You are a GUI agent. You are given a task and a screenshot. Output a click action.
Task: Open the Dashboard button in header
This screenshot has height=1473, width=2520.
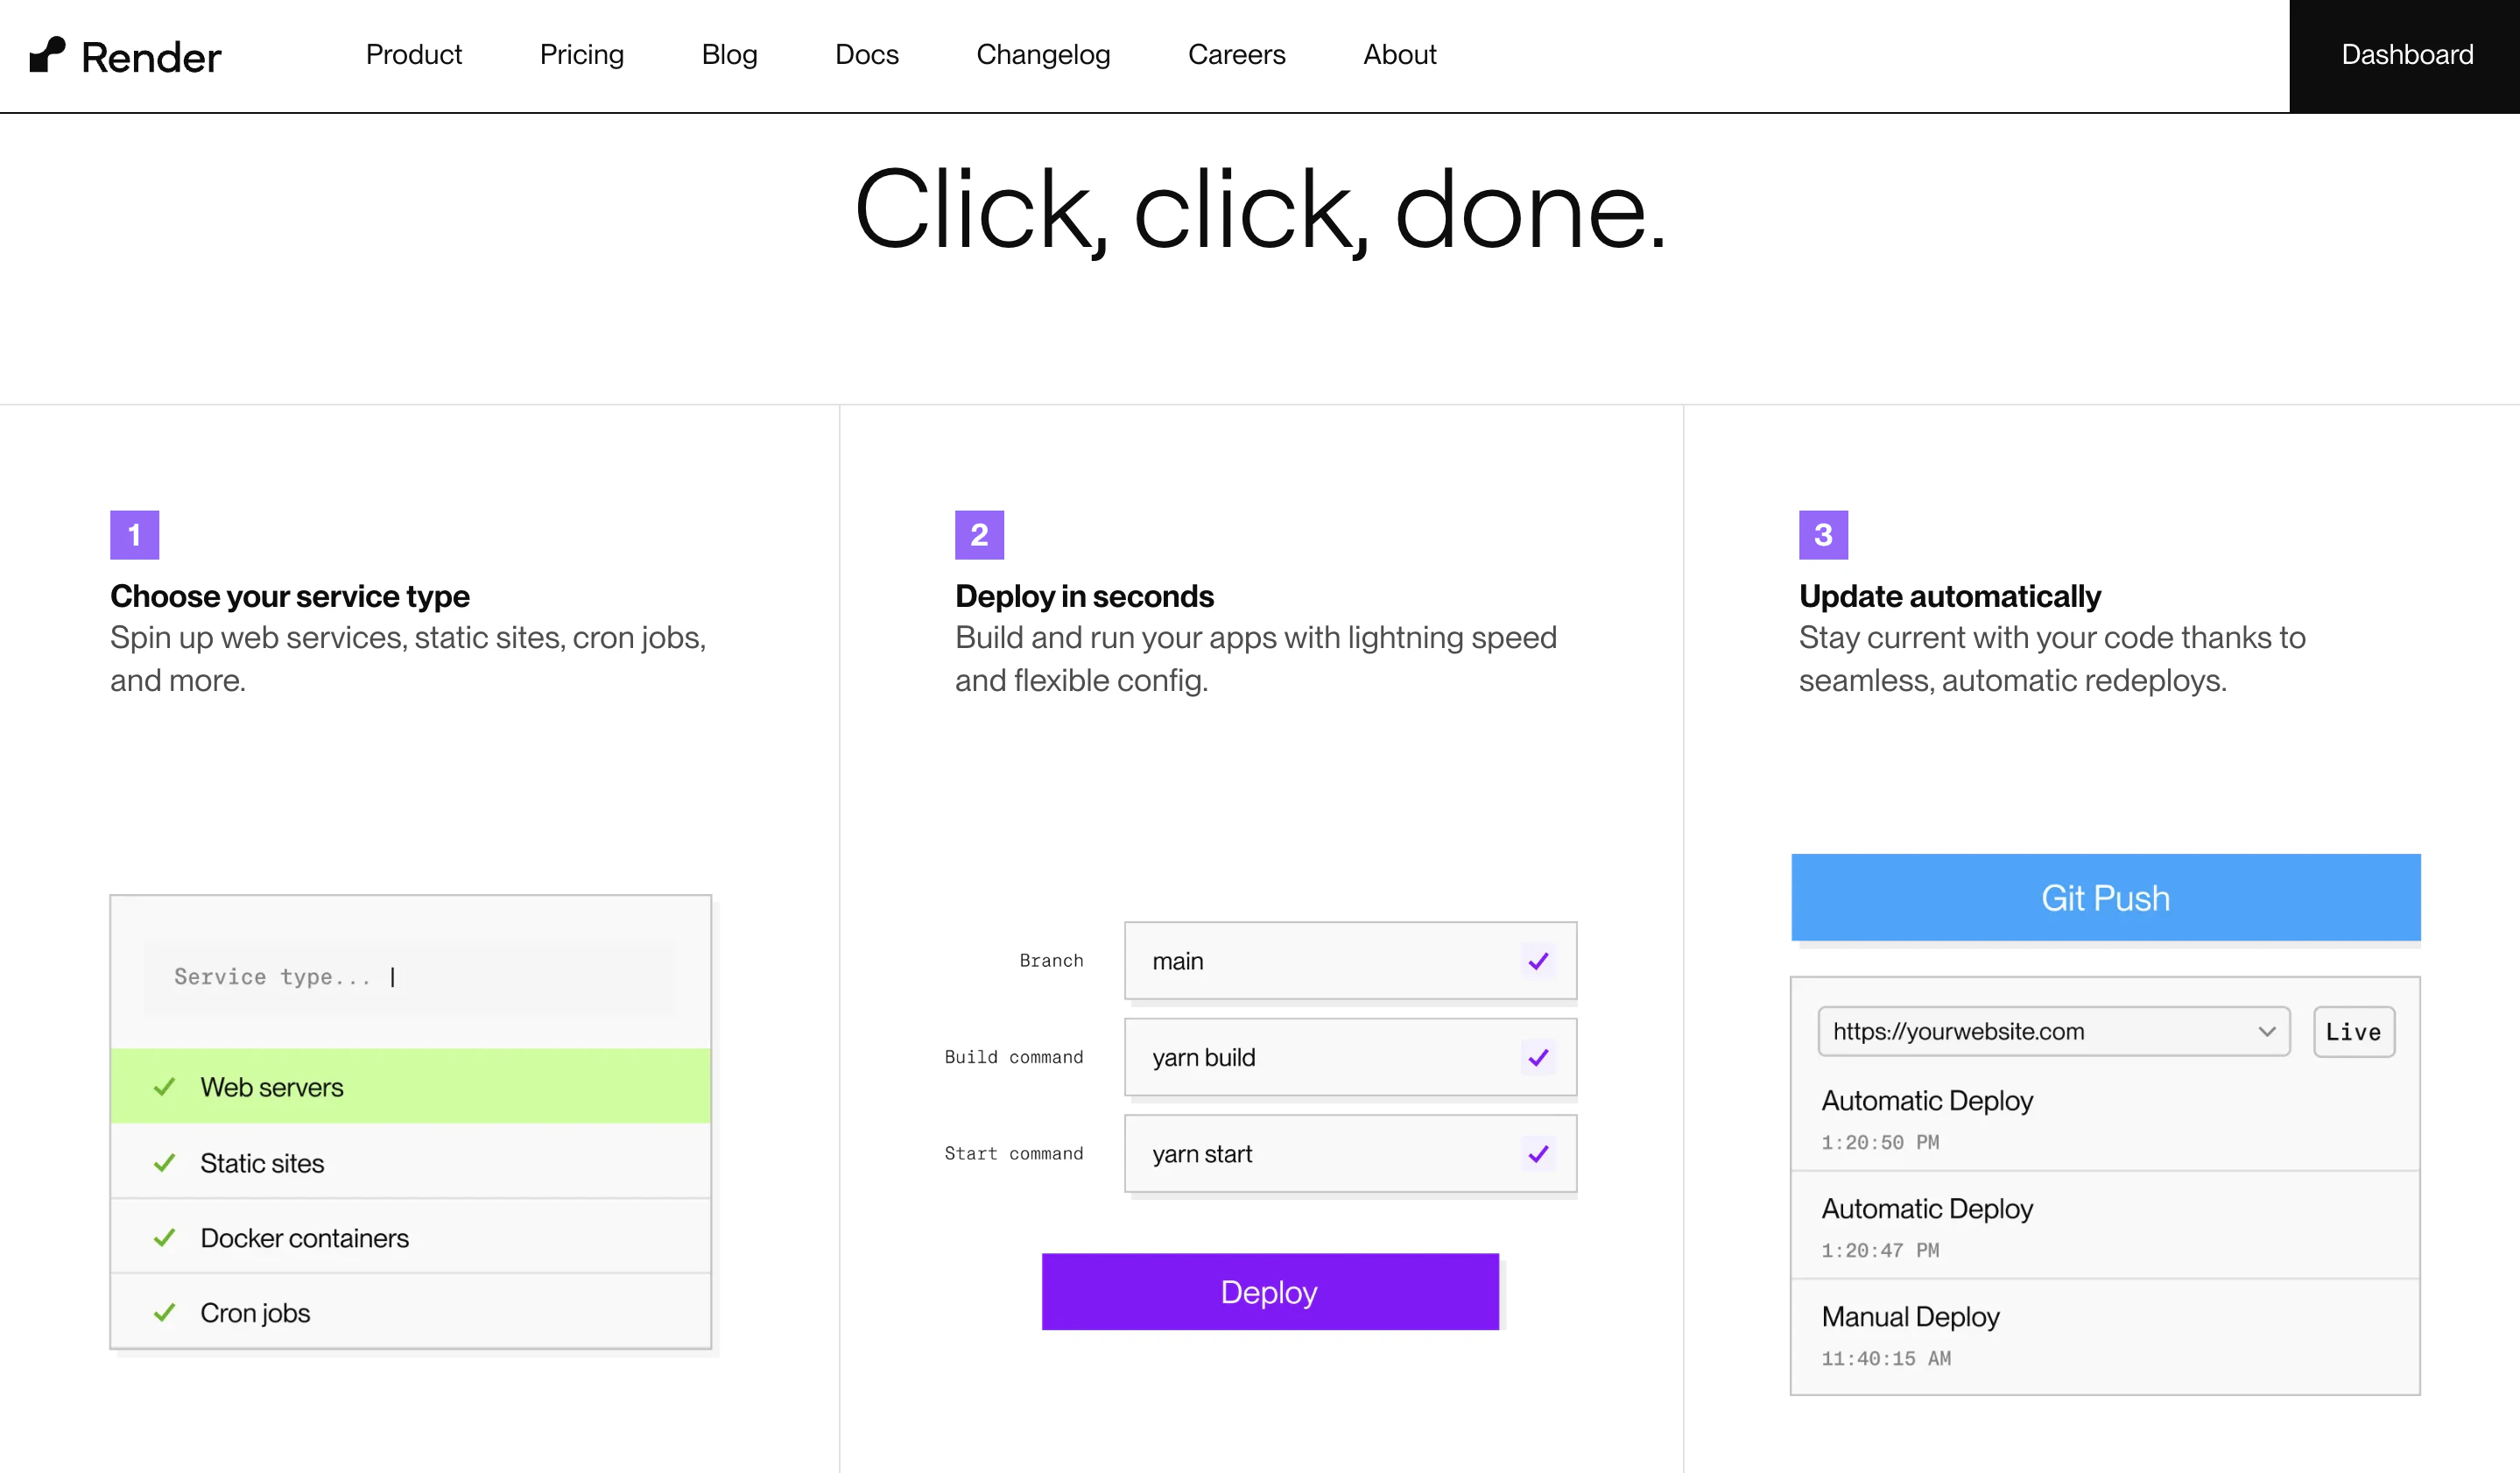click(x=2406, y=55)
